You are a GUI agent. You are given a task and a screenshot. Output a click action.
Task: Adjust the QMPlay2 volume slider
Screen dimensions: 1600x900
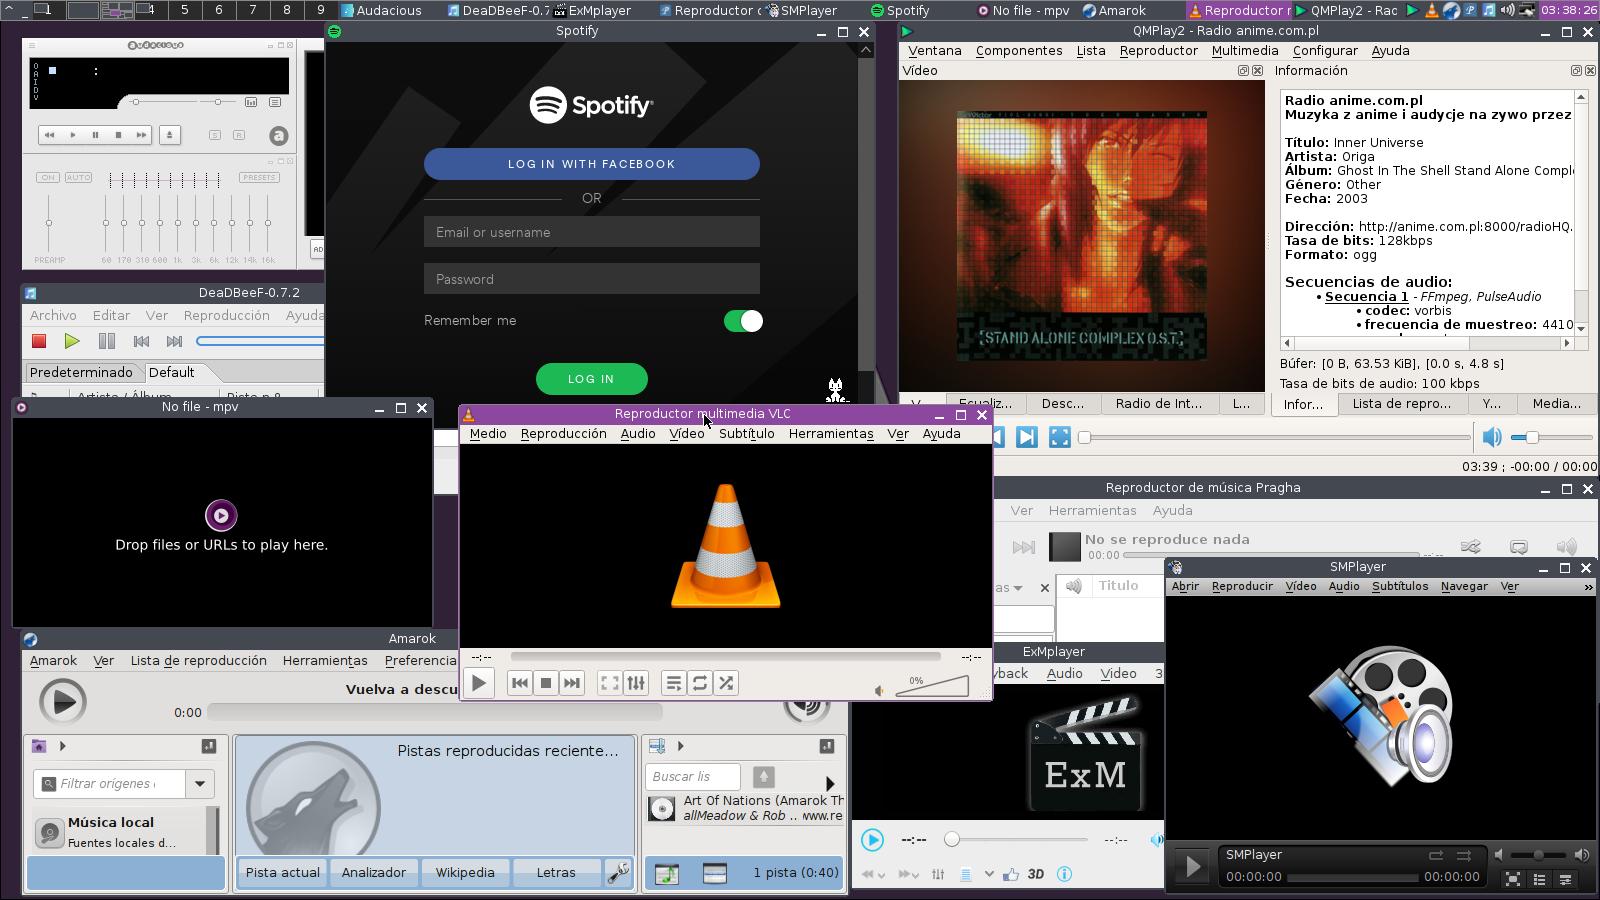pos(1552,437)
